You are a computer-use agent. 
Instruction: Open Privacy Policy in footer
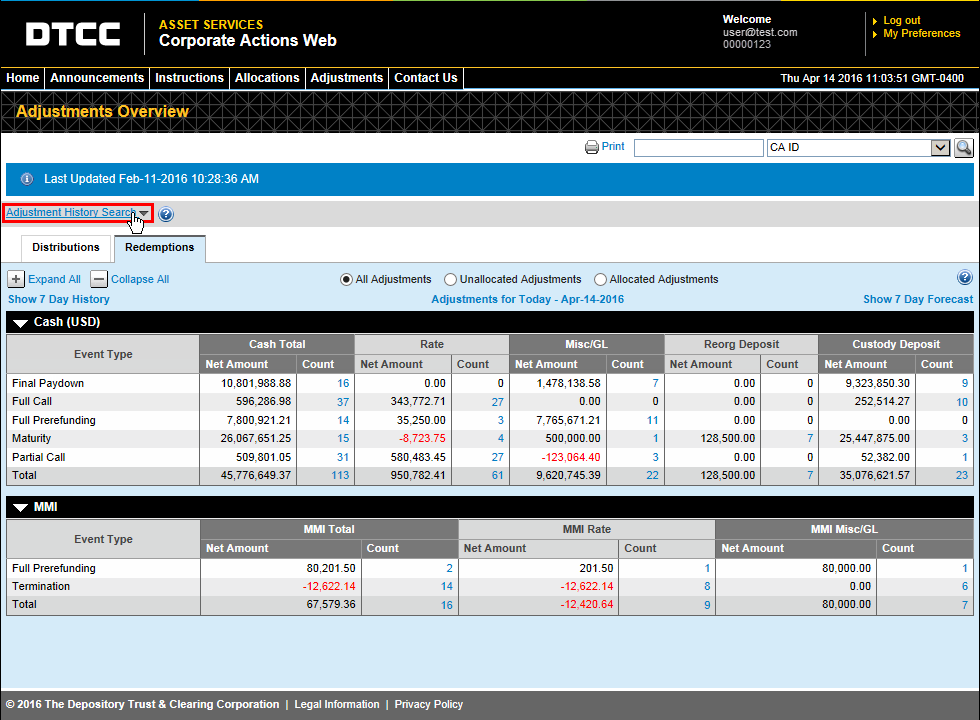pyautogui.click(x=429, y=704)
